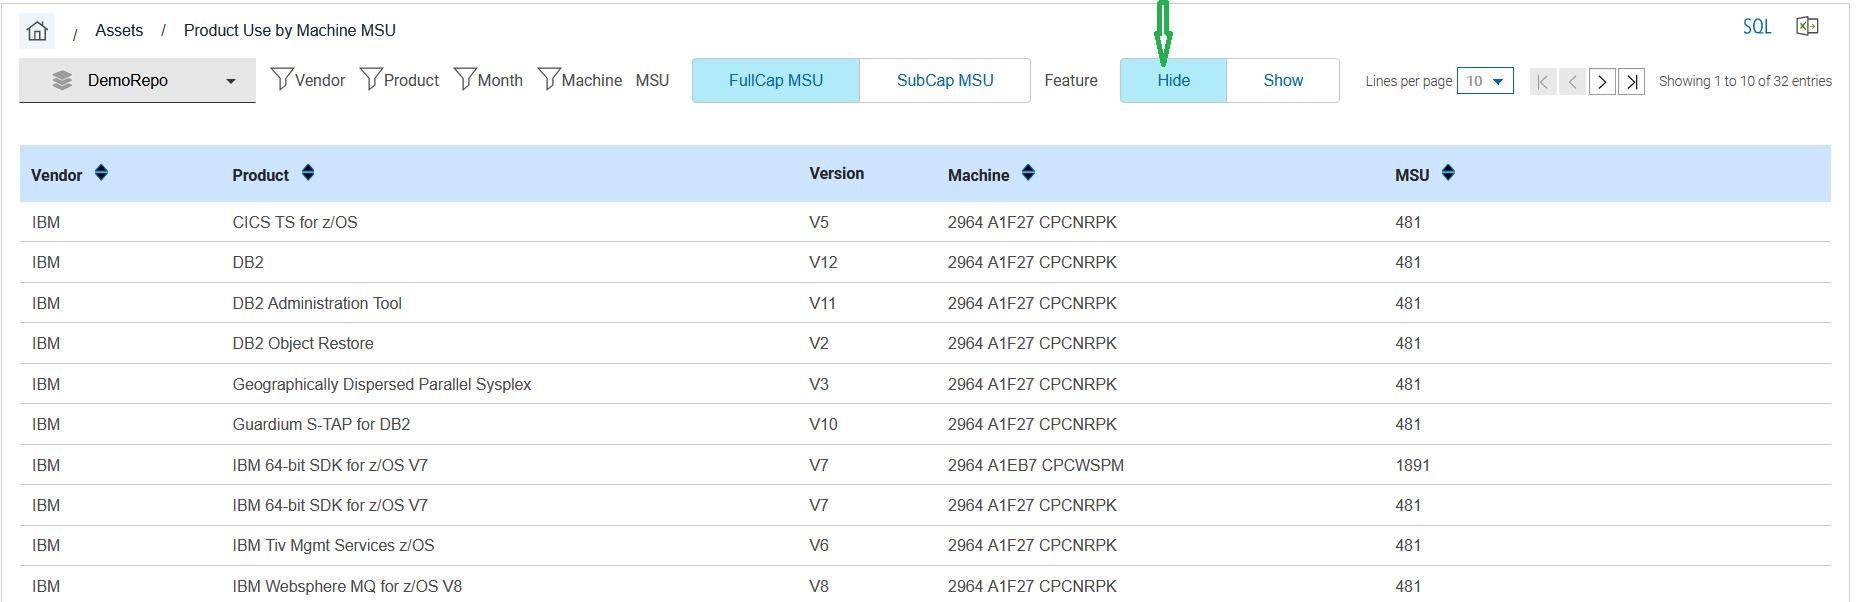Click the V10 version cell
Screen dimensions: 1856x602
click(x=823, y=424)
